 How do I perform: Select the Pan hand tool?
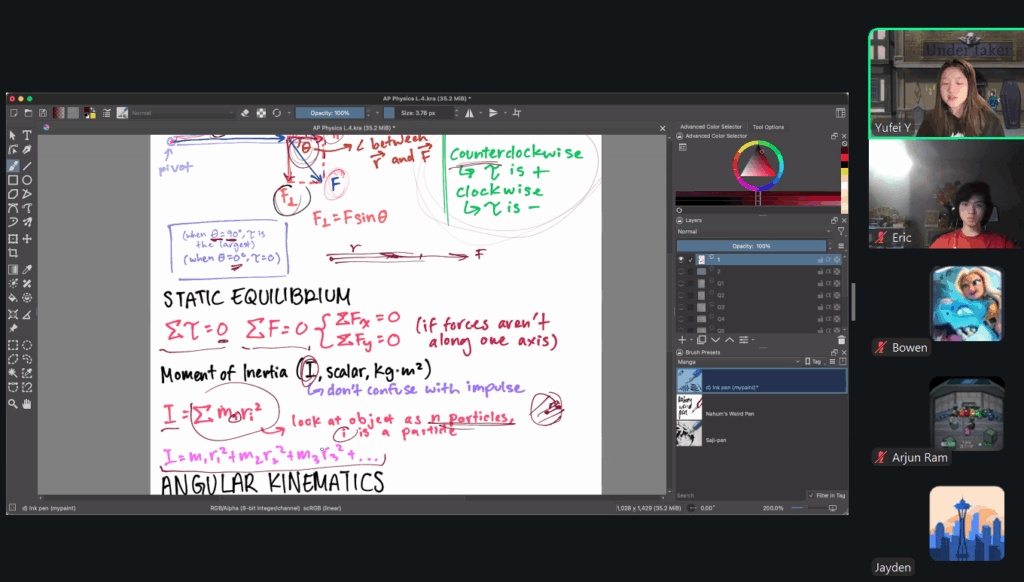pyautogui.click(x=27, y=403)
